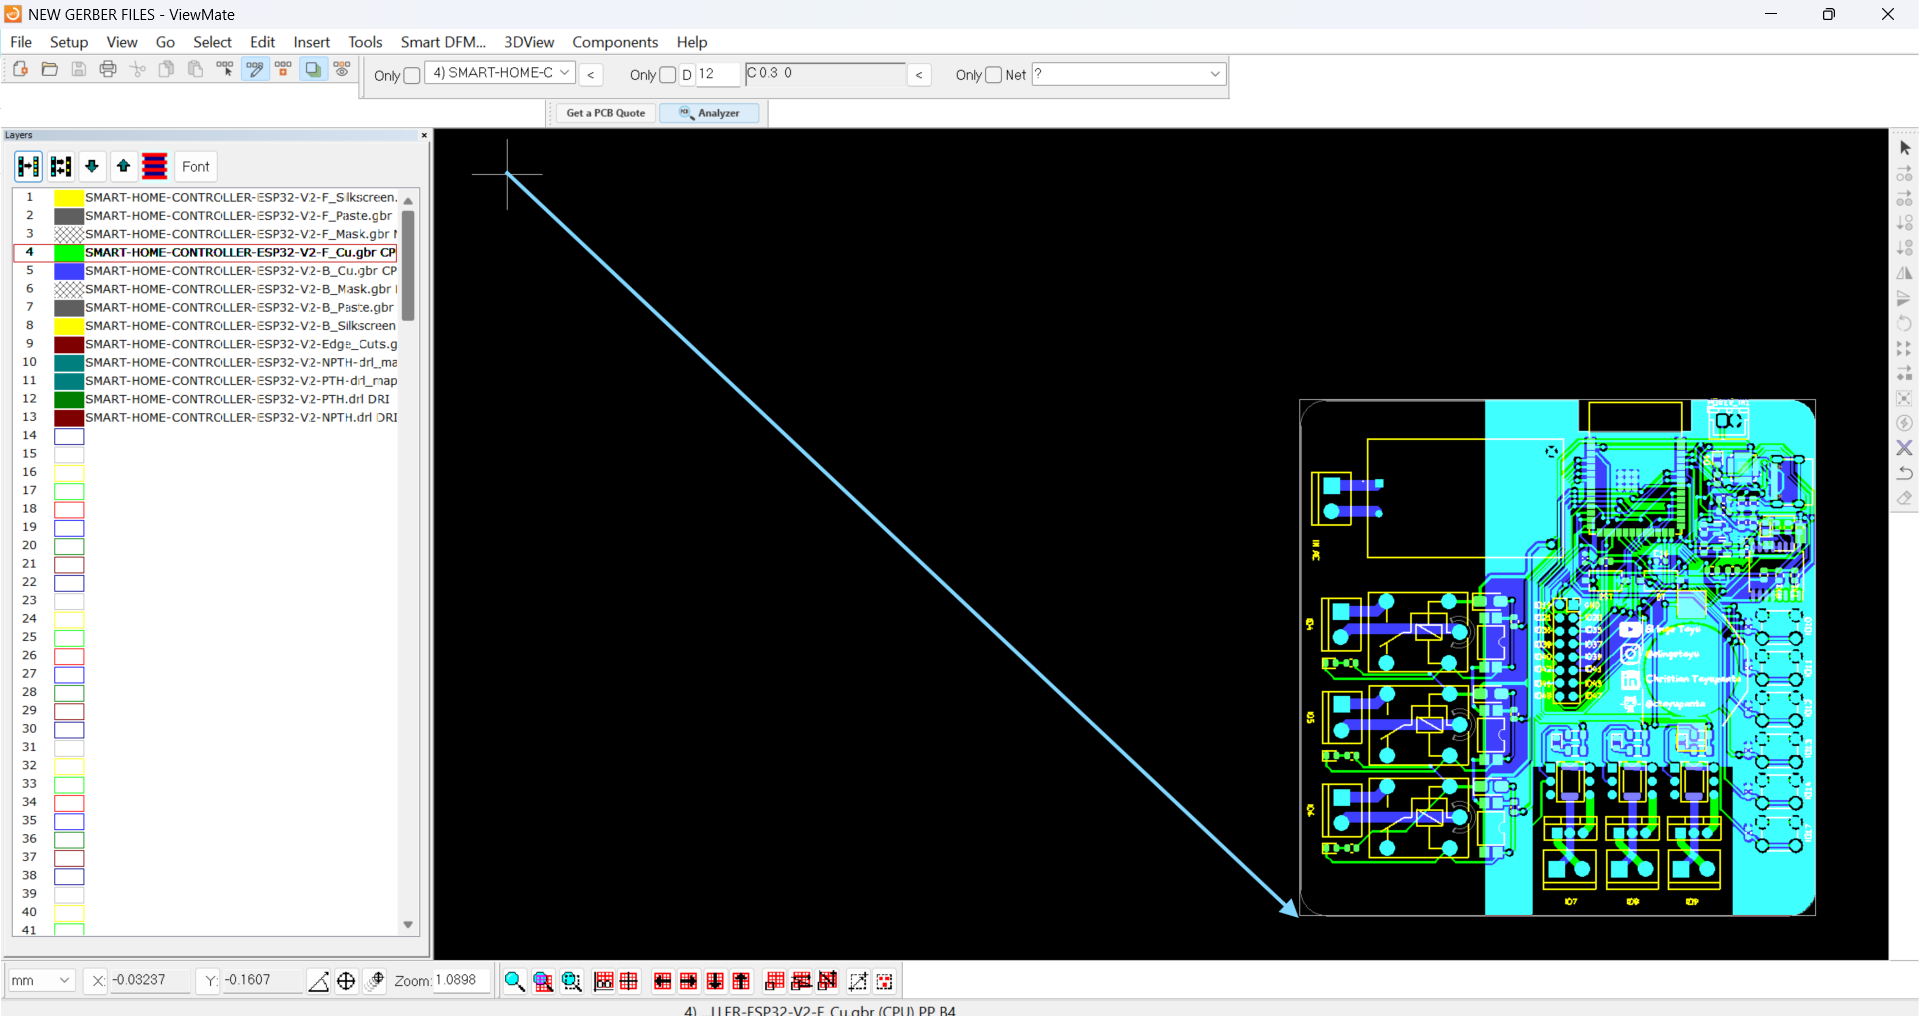Check the Only checkbox beside Net field
Viewport: 1920px width, 1016px height.
point(993,75)
